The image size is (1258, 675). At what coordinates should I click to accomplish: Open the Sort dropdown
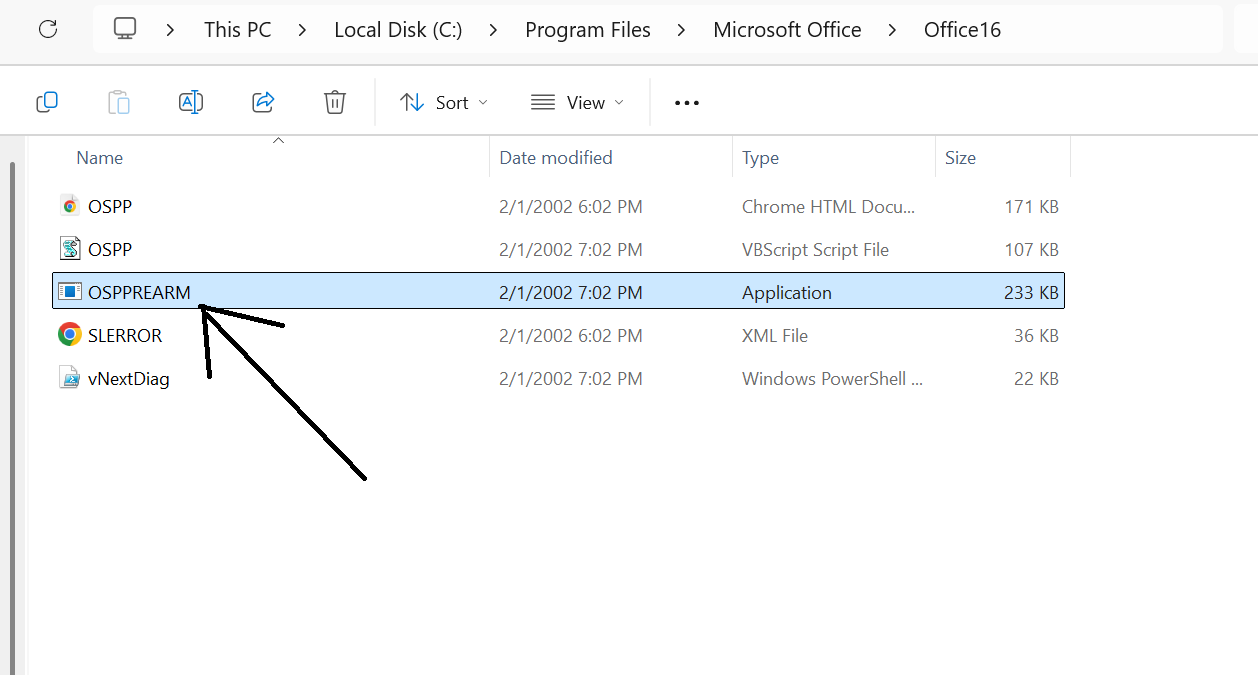click(x=443, y=101)
